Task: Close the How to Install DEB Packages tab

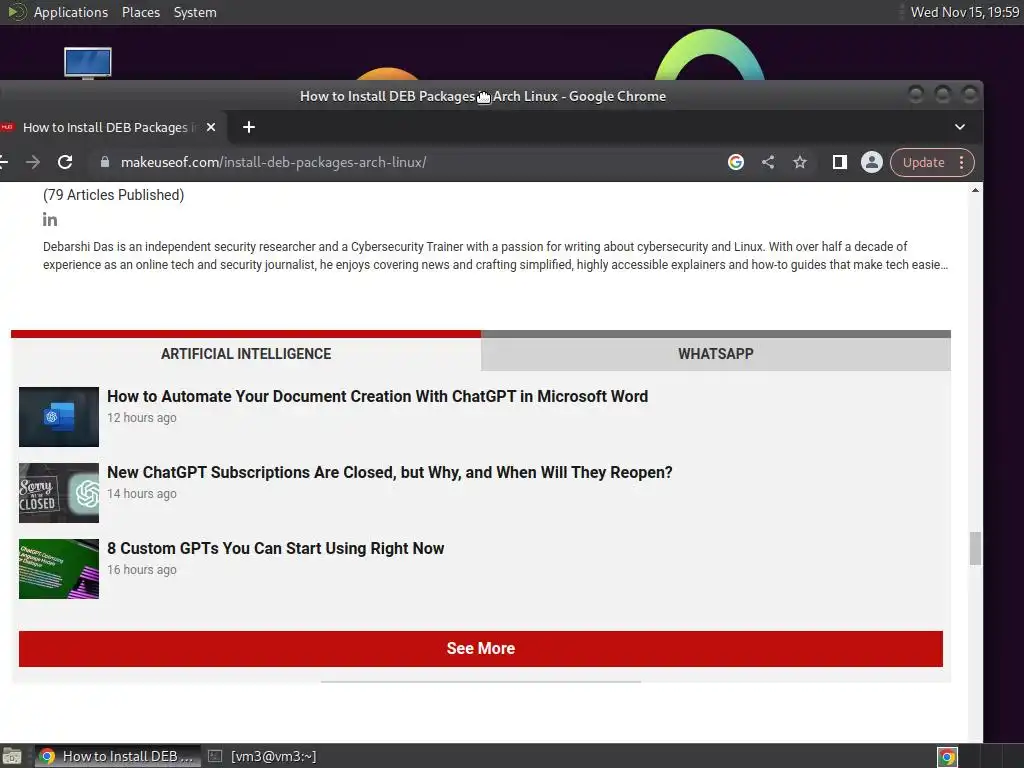Action: coord(211,127)
